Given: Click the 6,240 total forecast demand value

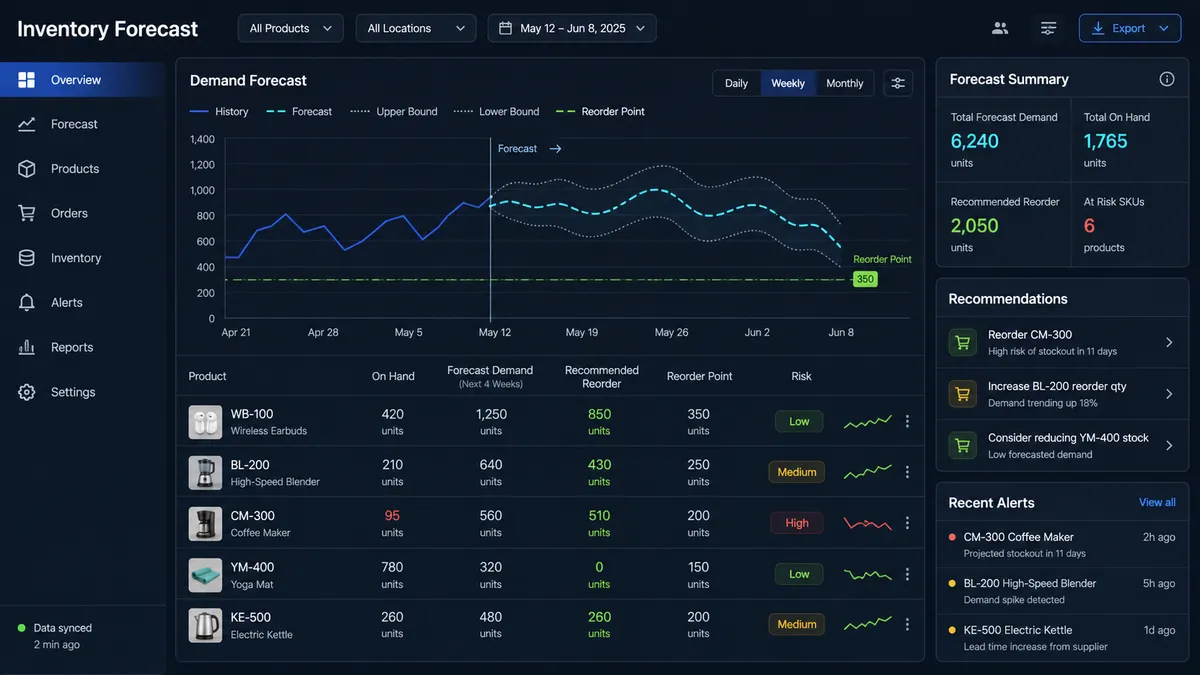Looking at the screenshot, I should click(975, 141).
